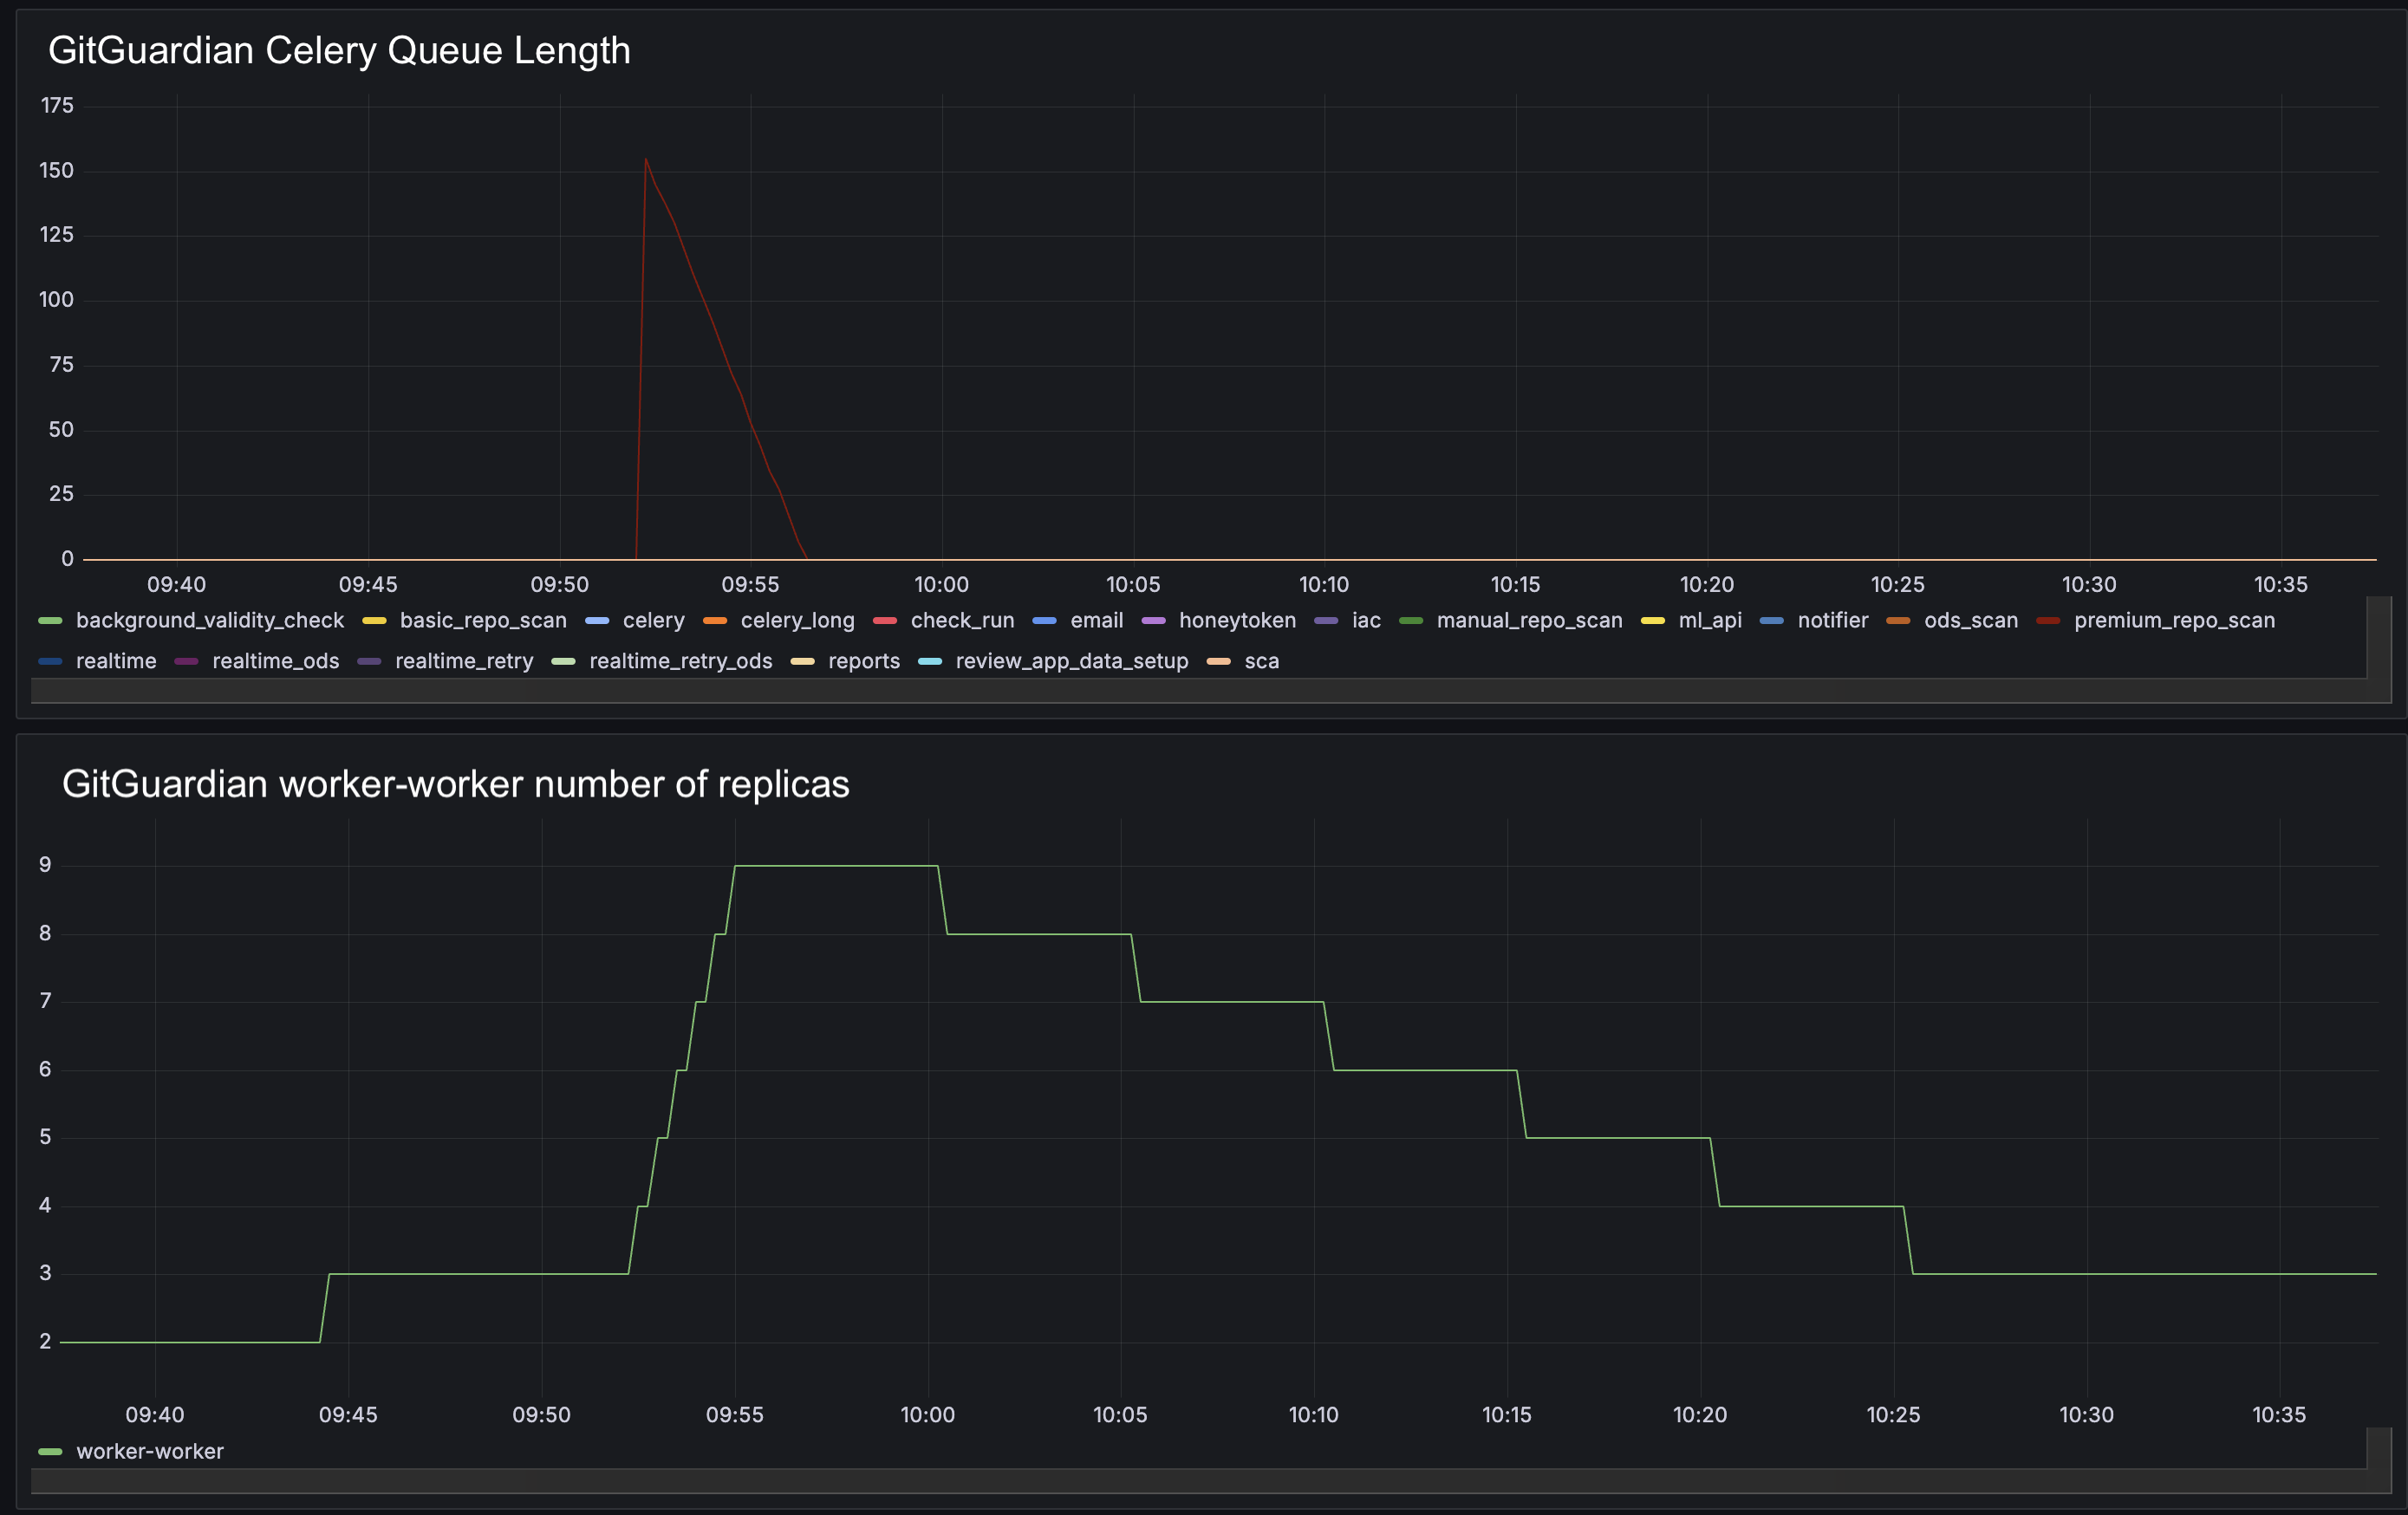2408x1515 pixels.
Task: Select the sca legend label
Action: (1262, 661)
